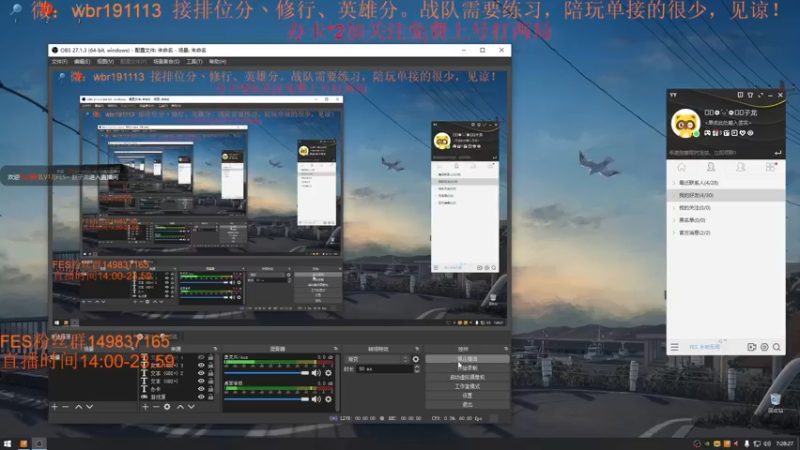
Task: Open the 桌面音频 audio settings gear
Action: 328,399
